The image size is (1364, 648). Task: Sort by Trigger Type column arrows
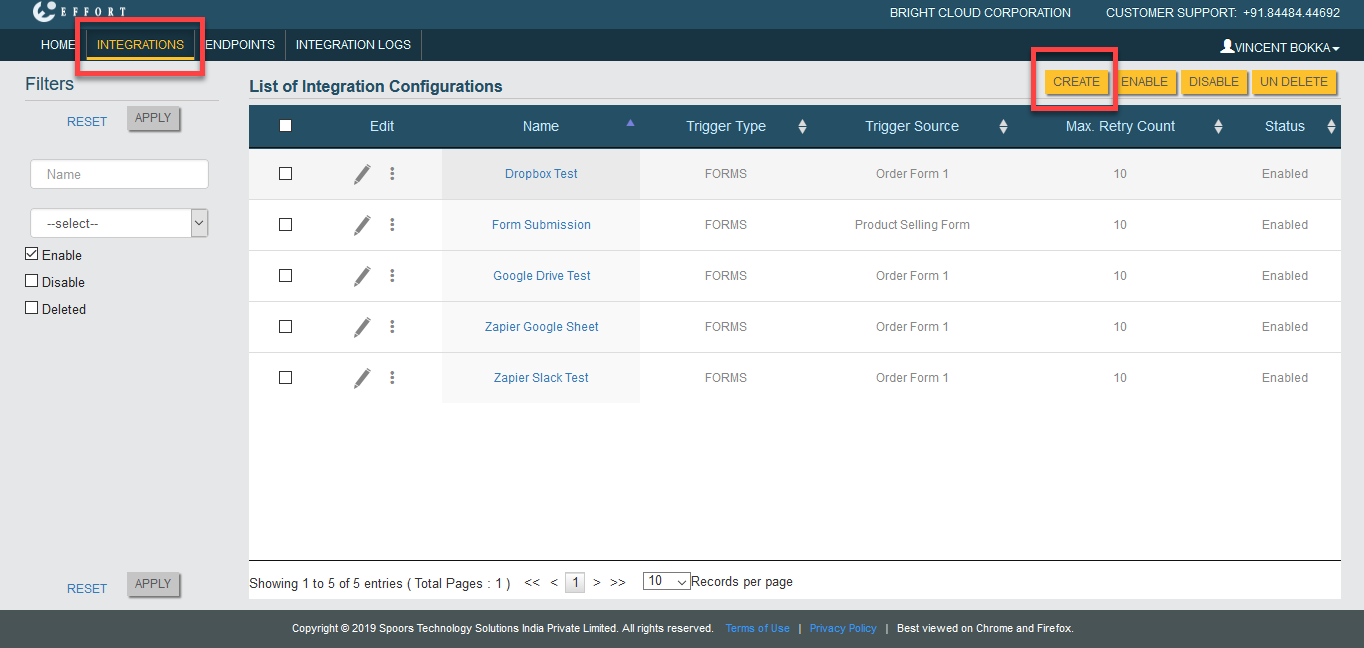tap(802, 127)
